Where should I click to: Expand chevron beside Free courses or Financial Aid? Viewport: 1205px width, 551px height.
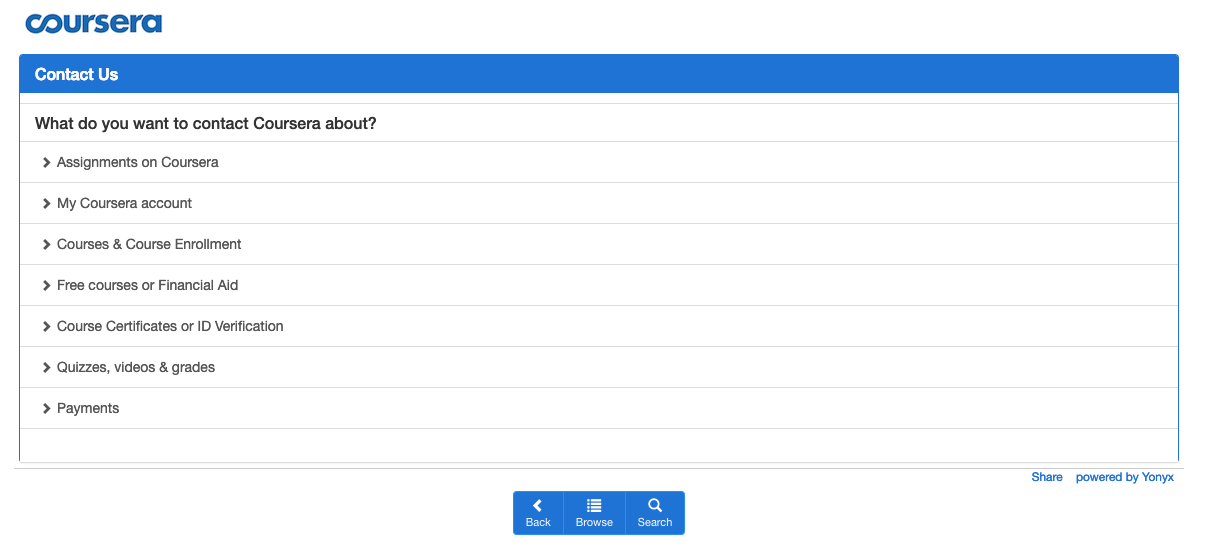[x=47, y=285]
